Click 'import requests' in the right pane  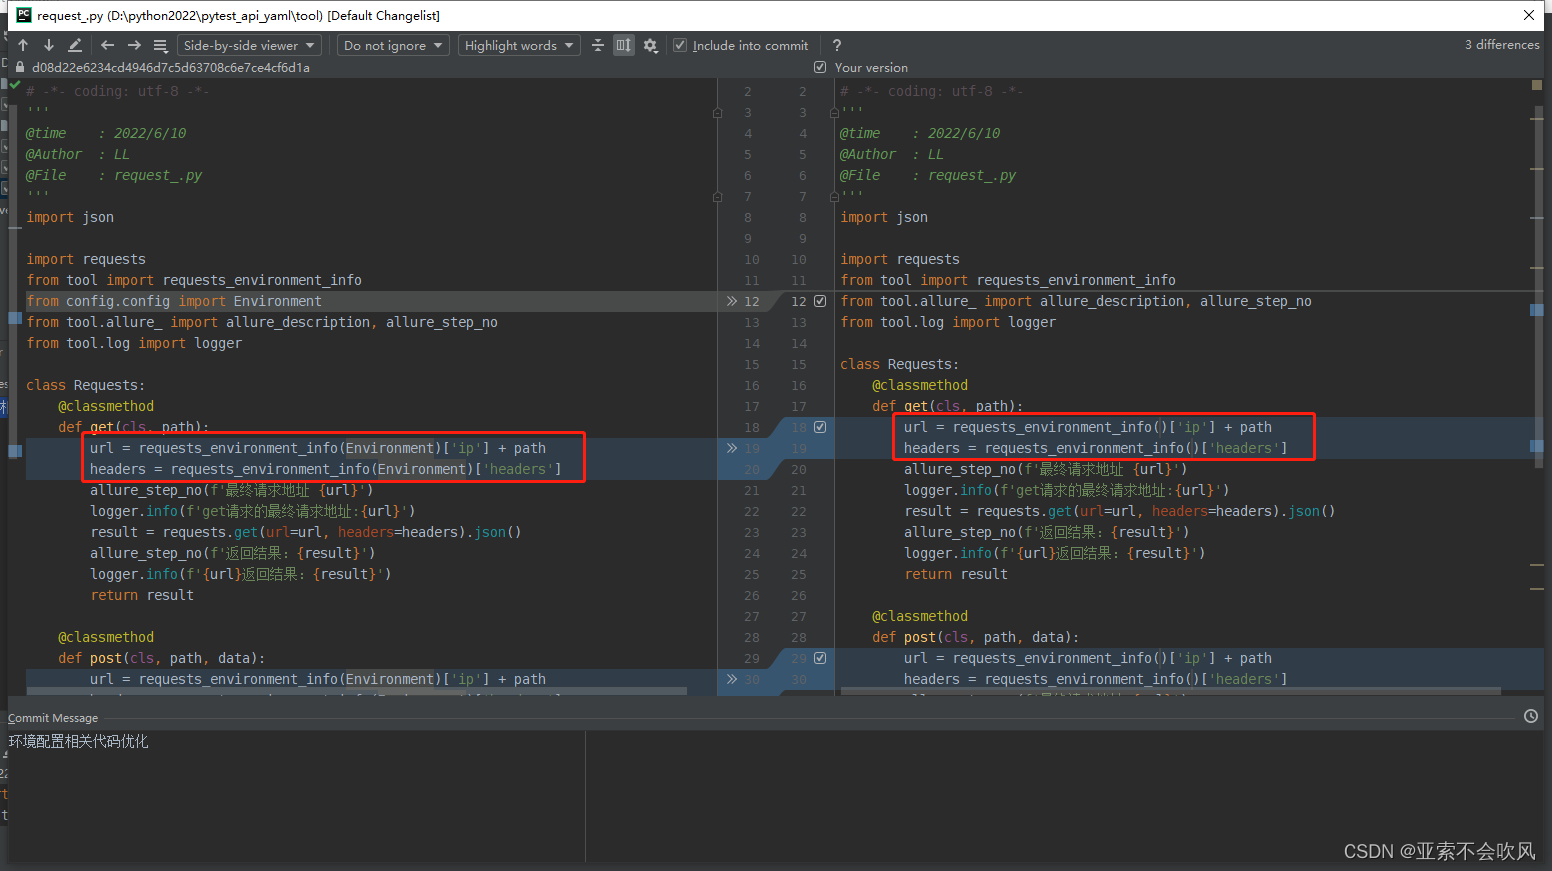tap(899, 259)
